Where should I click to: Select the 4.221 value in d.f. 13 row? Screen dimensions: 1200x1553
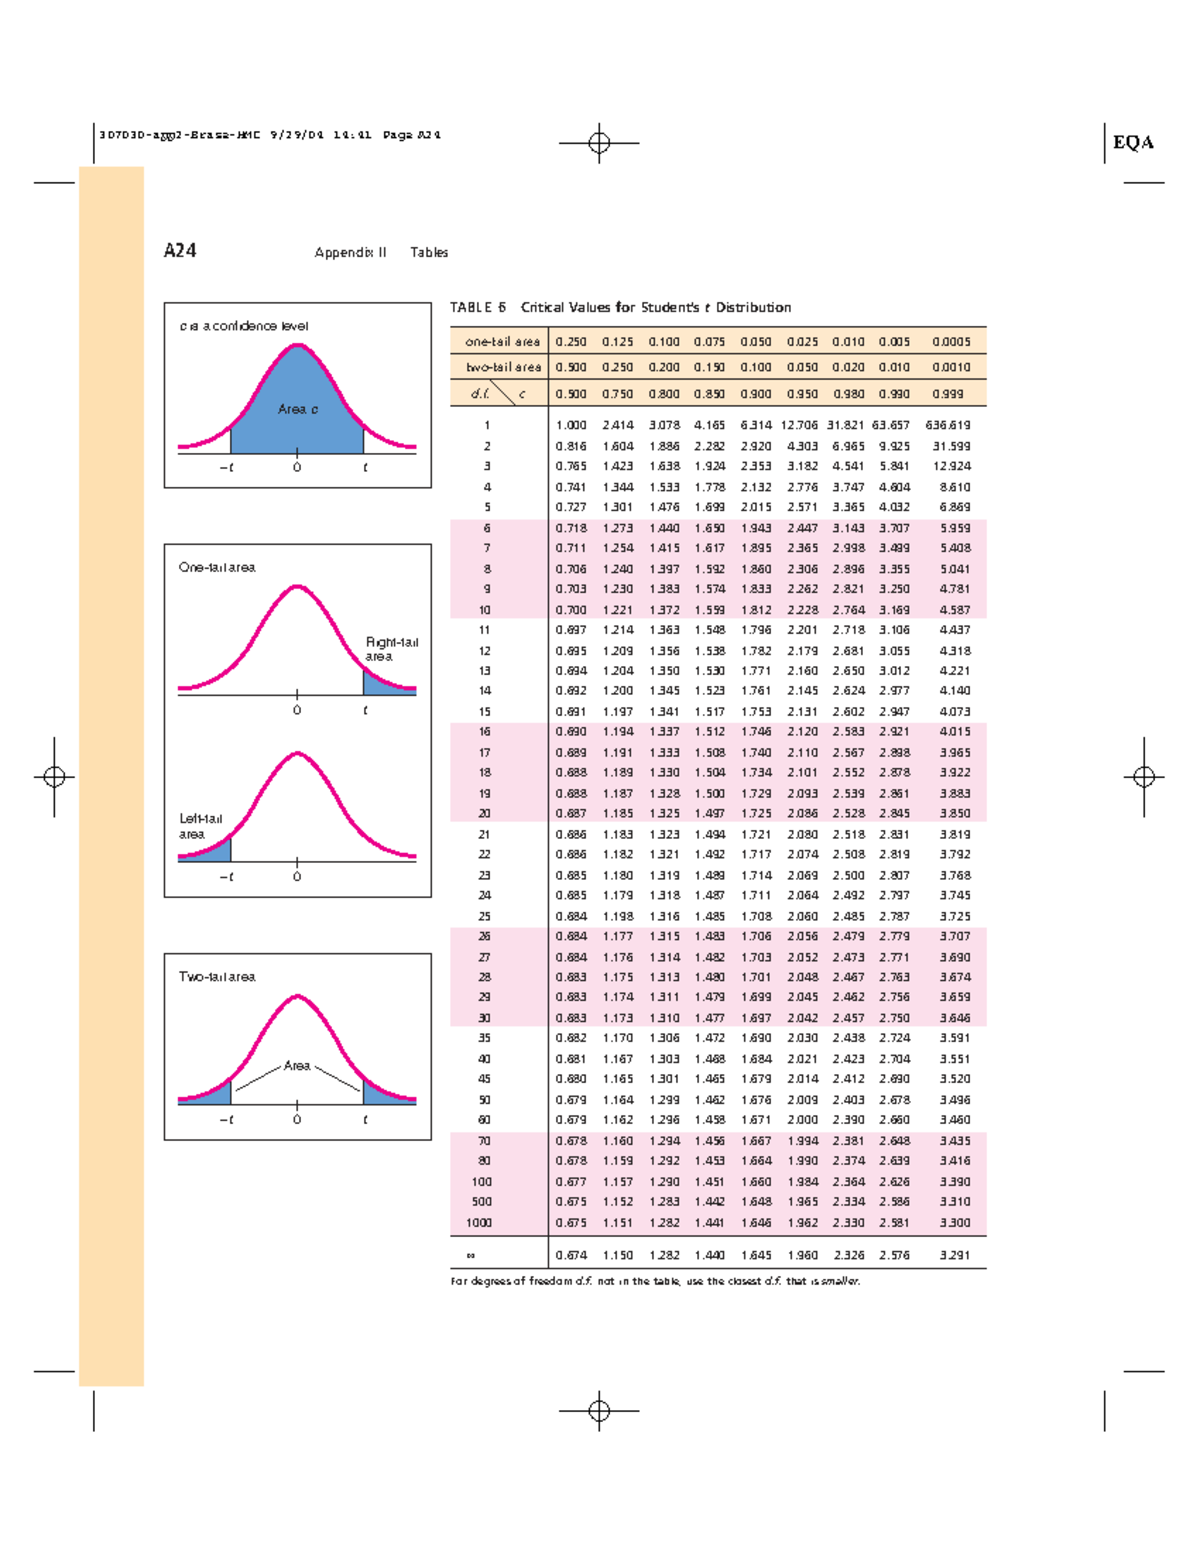[955, 672]
